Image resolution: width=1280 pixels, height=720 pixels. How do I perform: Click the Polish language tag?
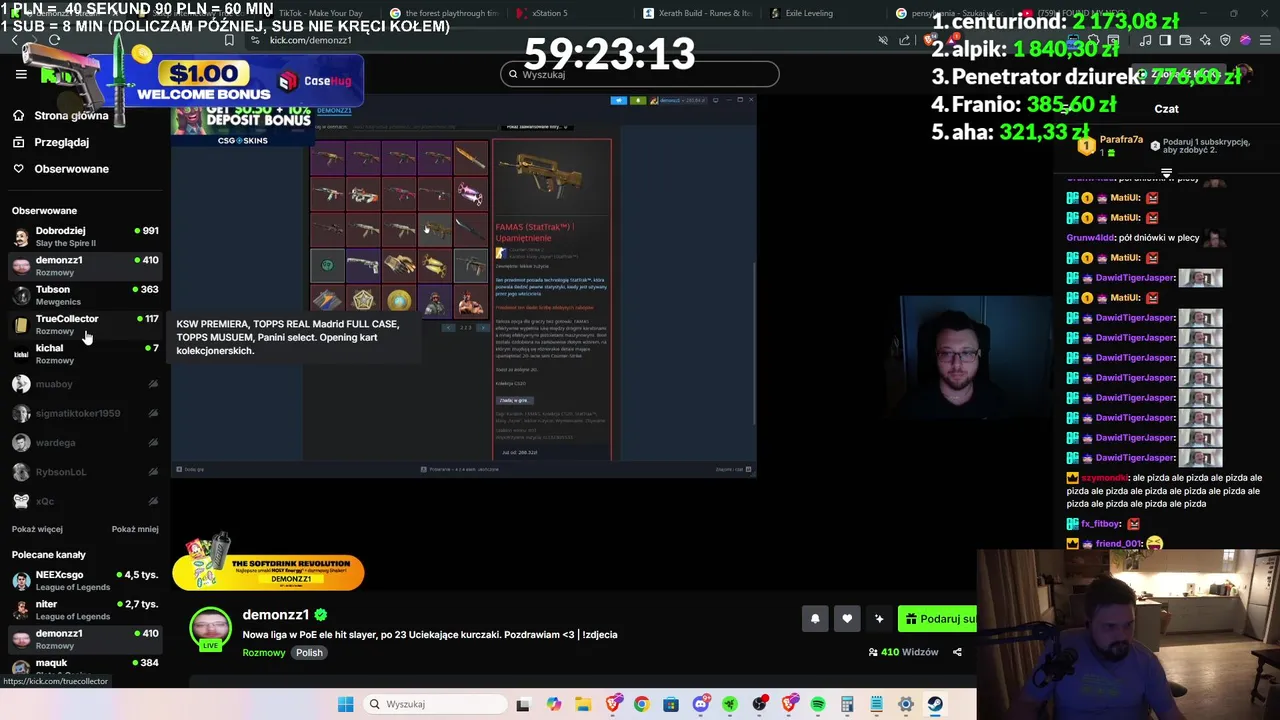coord(309,652)
